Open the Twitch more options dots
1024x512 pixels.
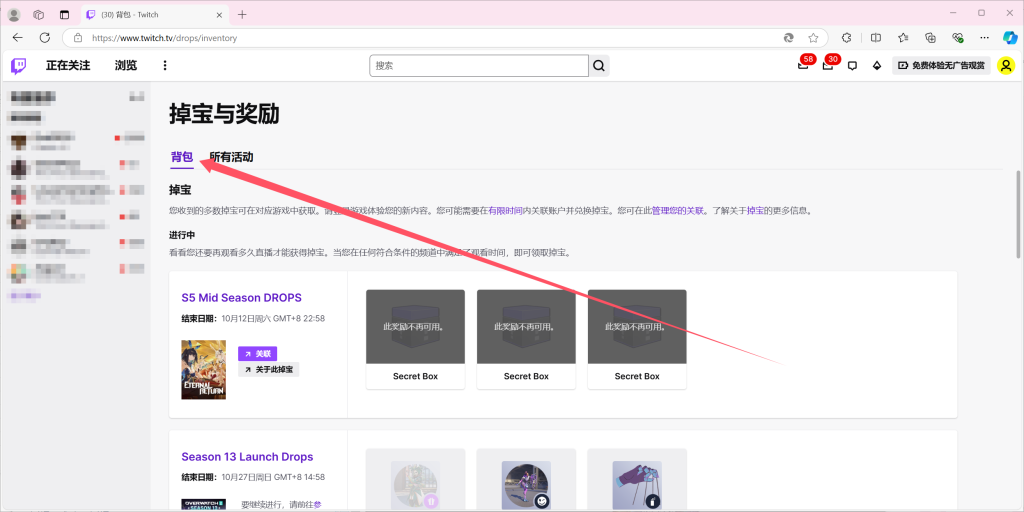165,65
